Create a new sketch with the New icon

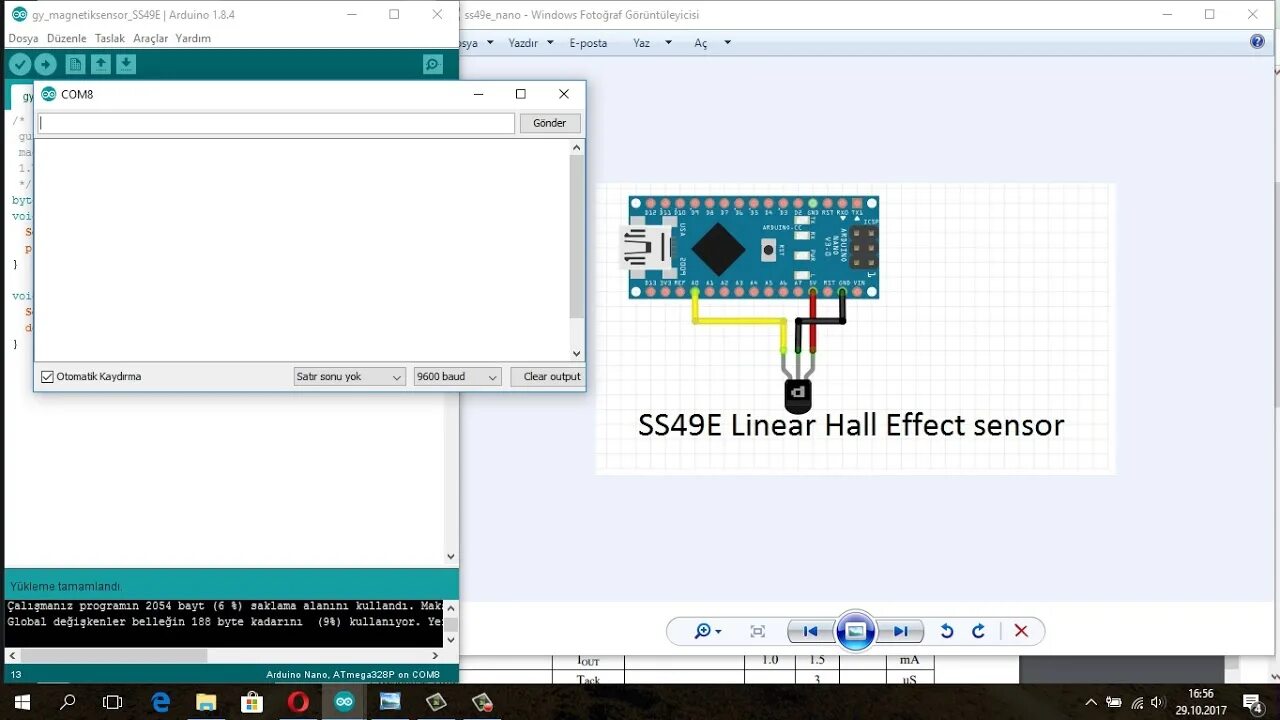click(x=75, y=64)
